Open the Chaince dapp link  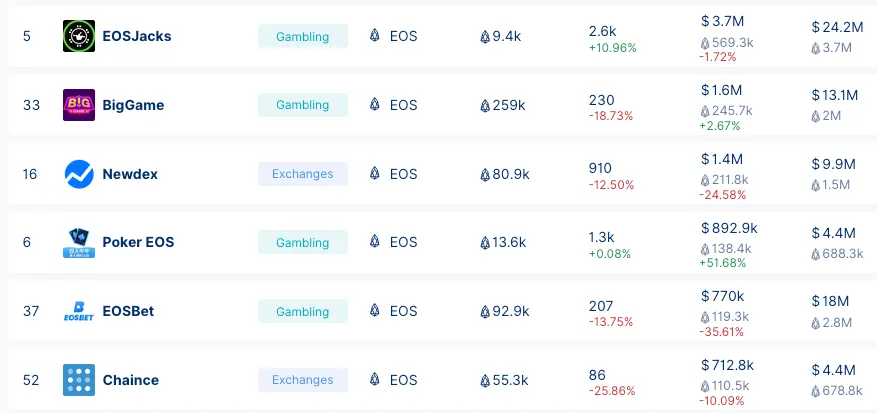(x=130, y=380)
